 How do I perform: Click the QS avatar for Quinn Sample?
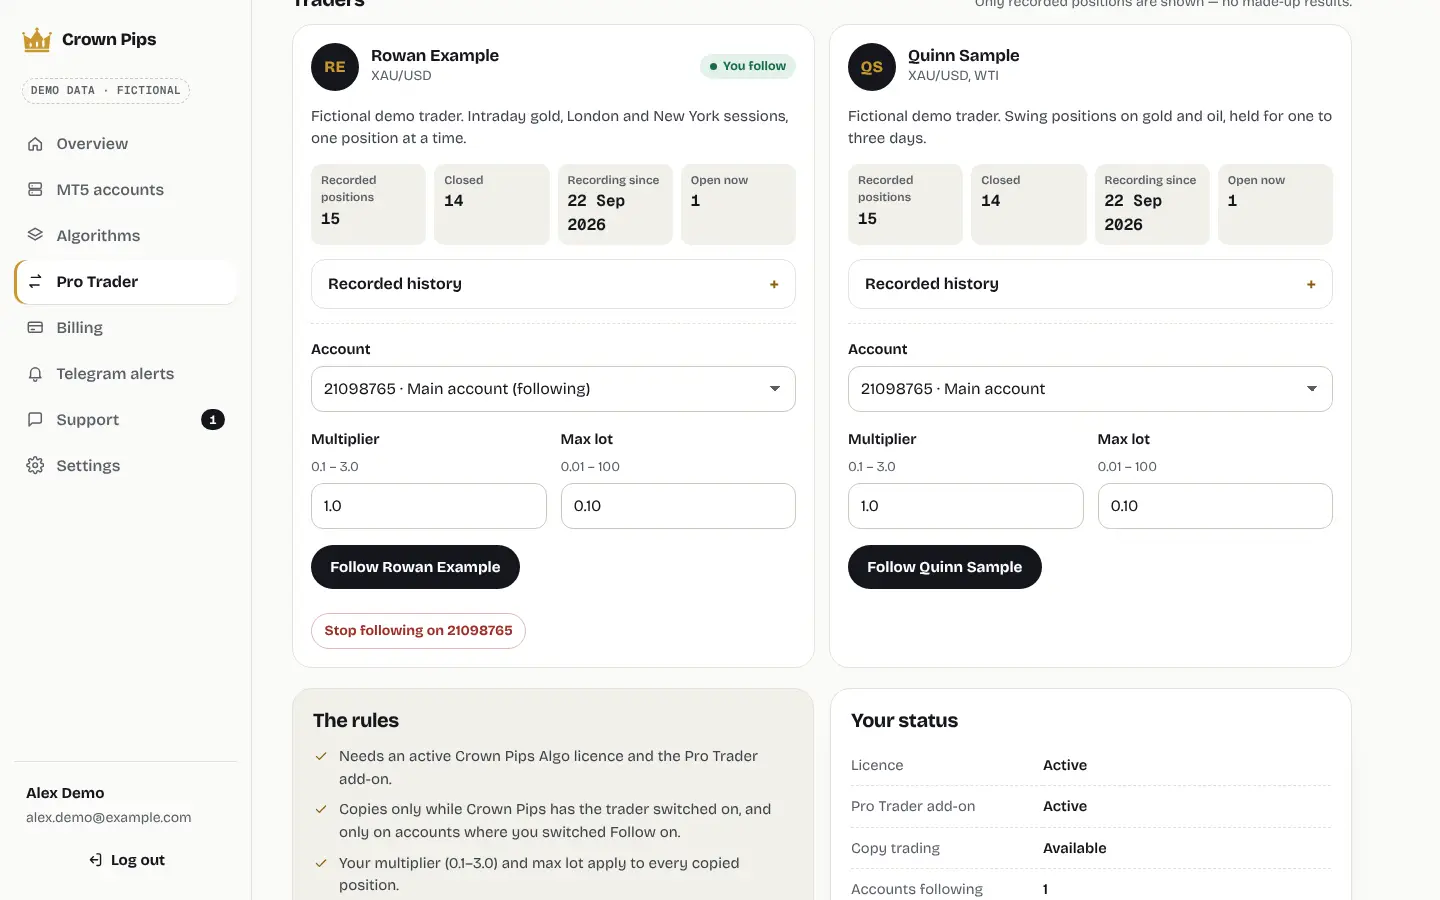point(872,67)
